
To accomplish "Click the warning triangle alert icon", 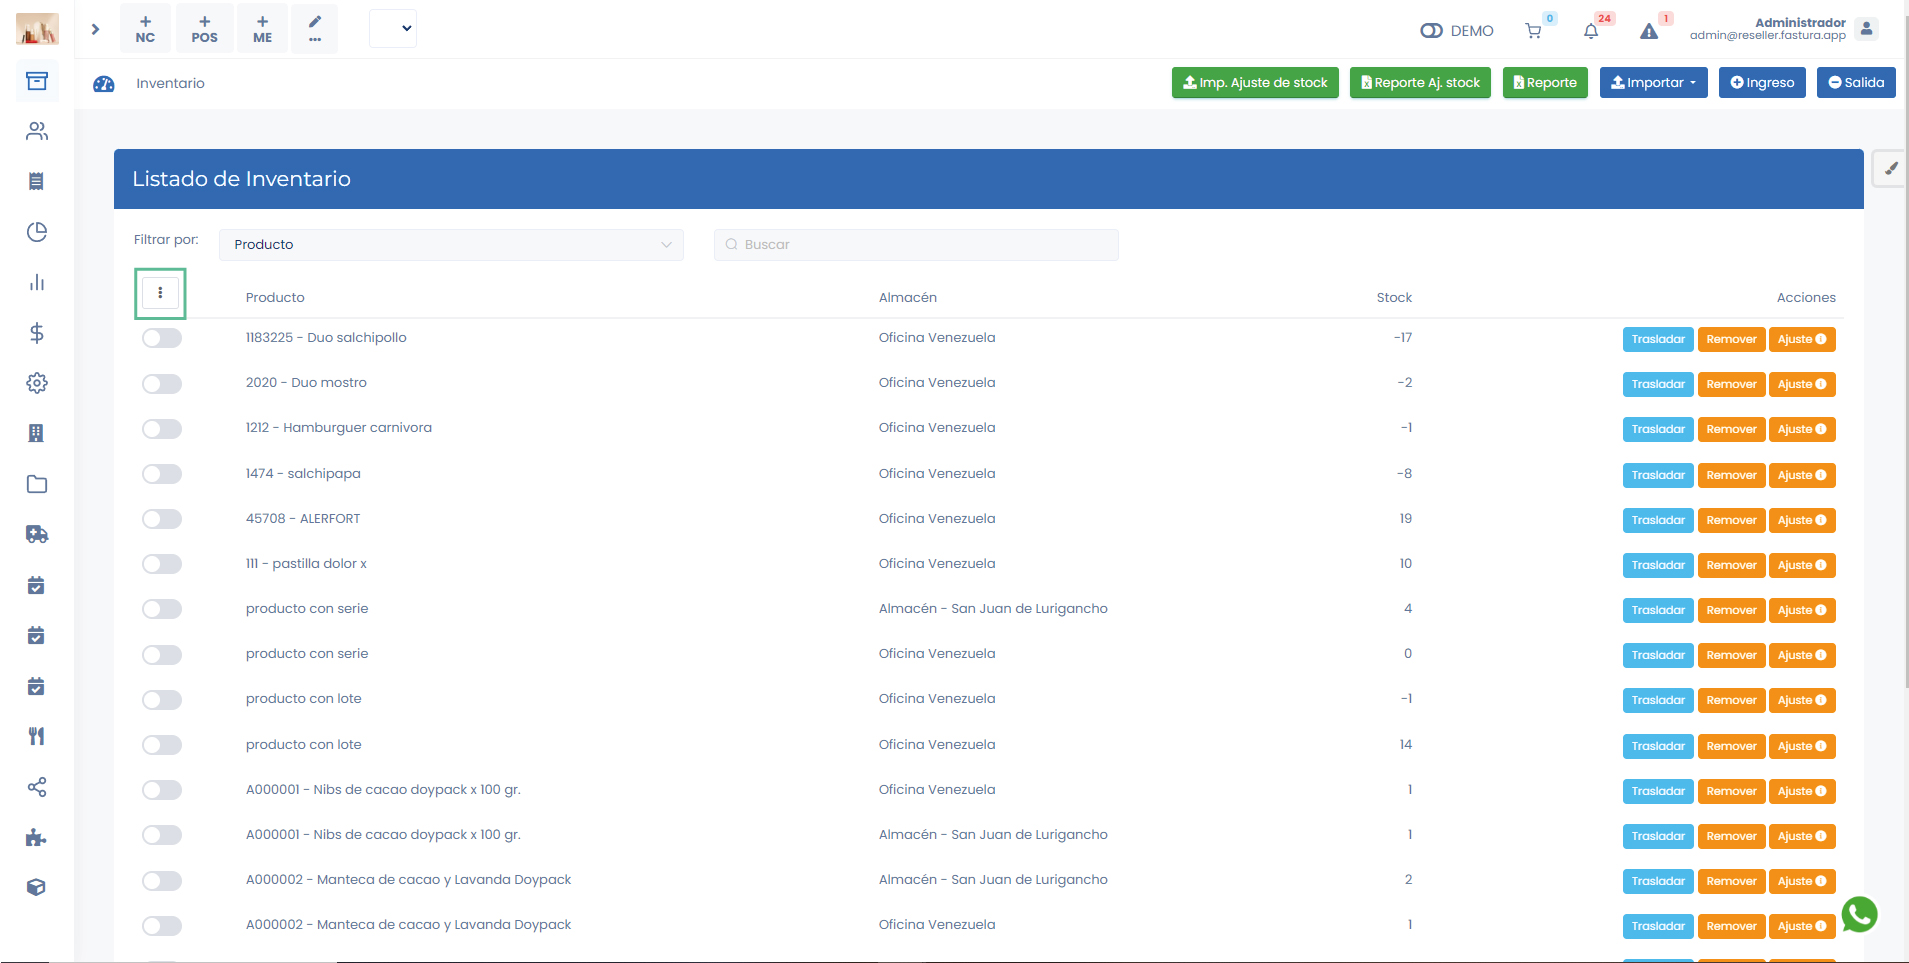I will (x=1649, y=31).
